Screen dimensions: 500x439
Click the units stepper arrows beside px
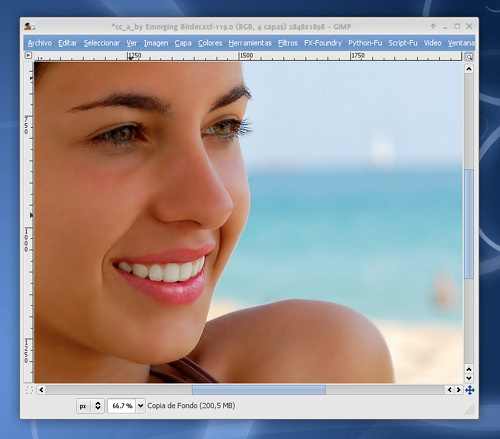[98, 406]
